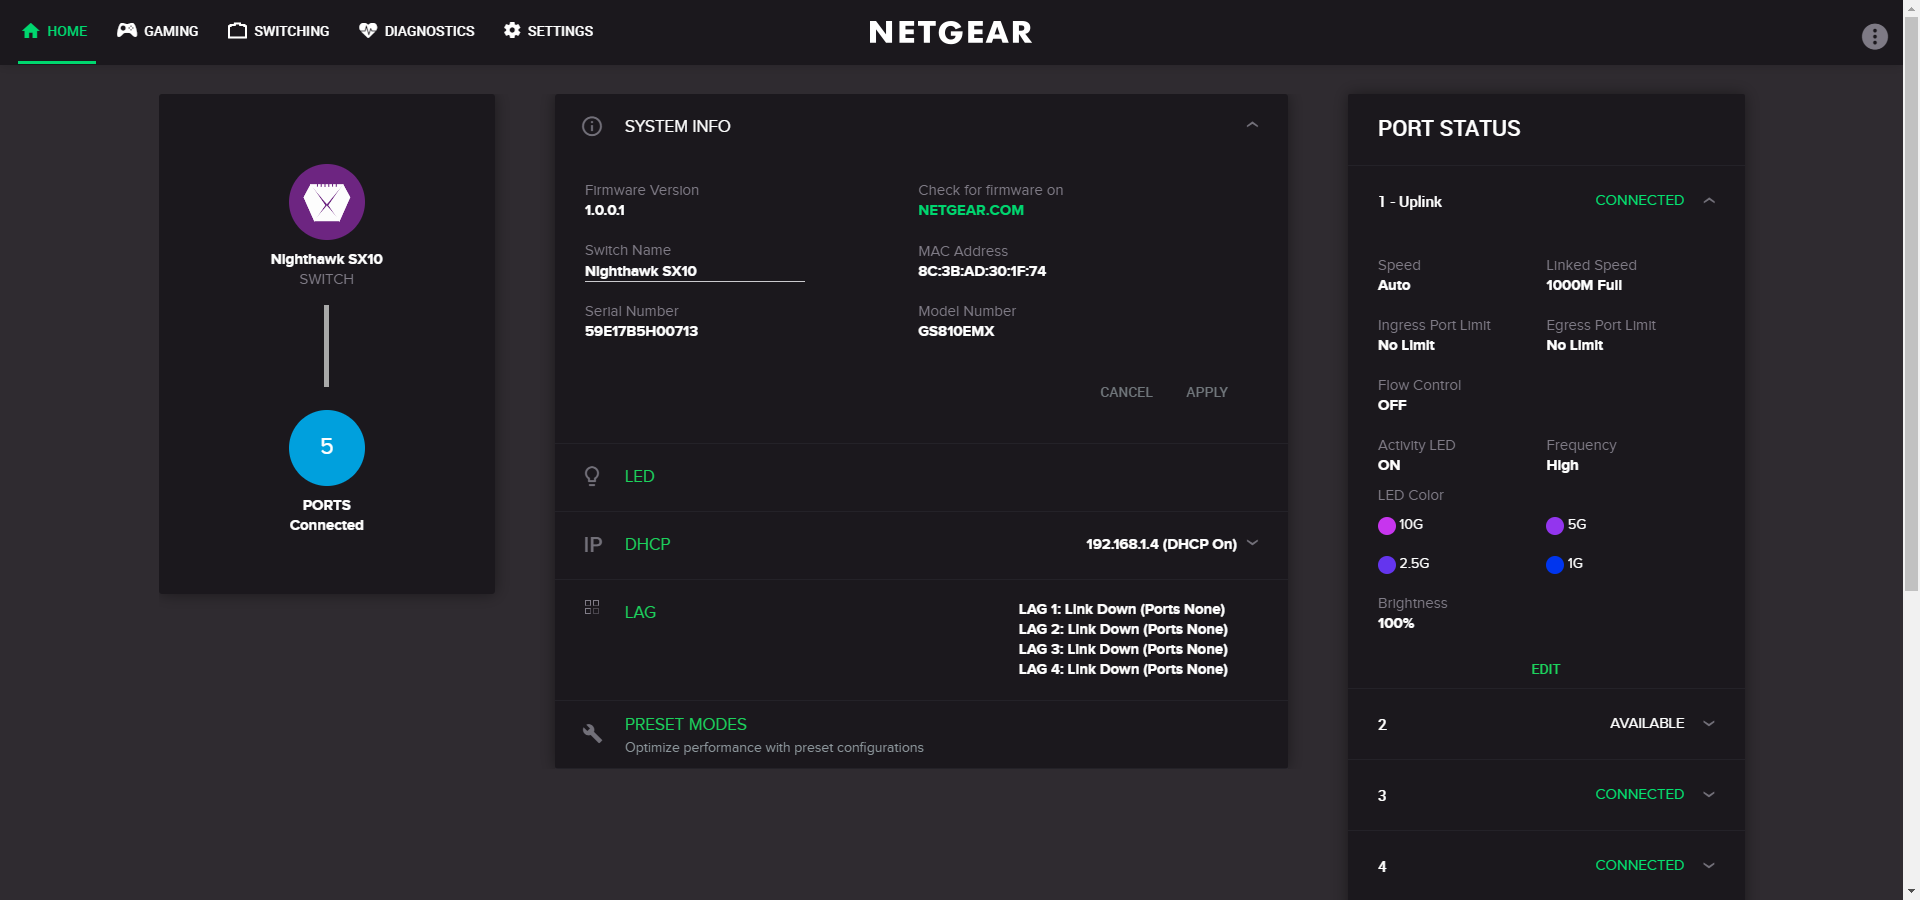Viewport: 1920px width, 900px height.
Task: Click the 192.168.1.4 (DHCP On) value
Action: 1161,544
